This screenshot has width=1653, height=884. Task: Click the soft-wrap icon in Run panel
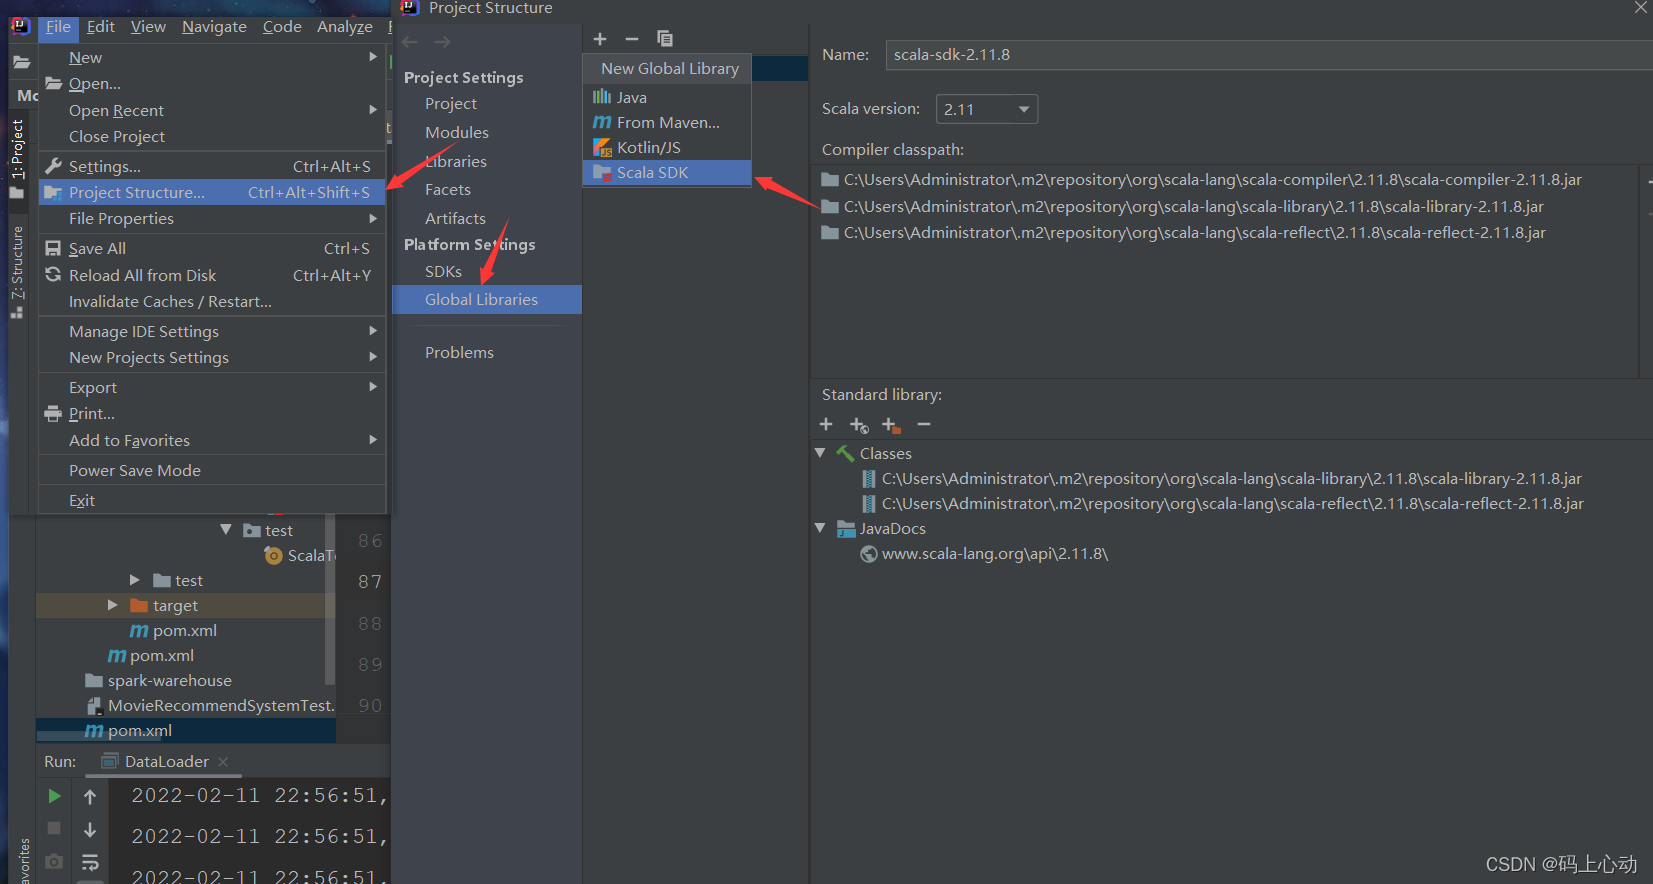click(90, 862)
